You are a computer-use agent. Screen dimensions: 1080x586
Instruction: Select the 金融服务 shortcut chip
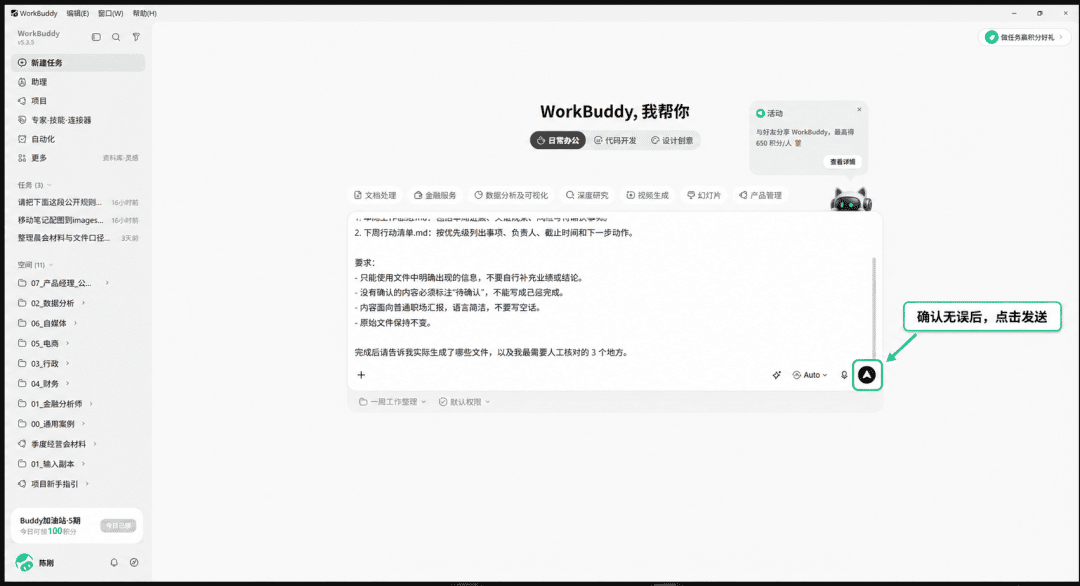(435, 196)
